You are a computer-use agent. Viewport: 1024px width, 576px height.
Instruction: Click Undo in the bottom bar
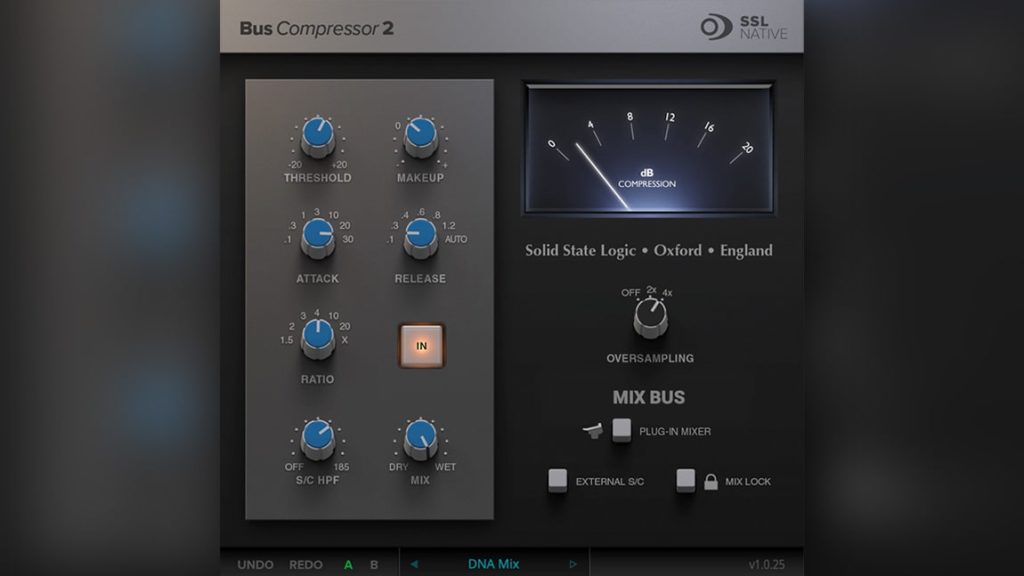tap(256, 563)
